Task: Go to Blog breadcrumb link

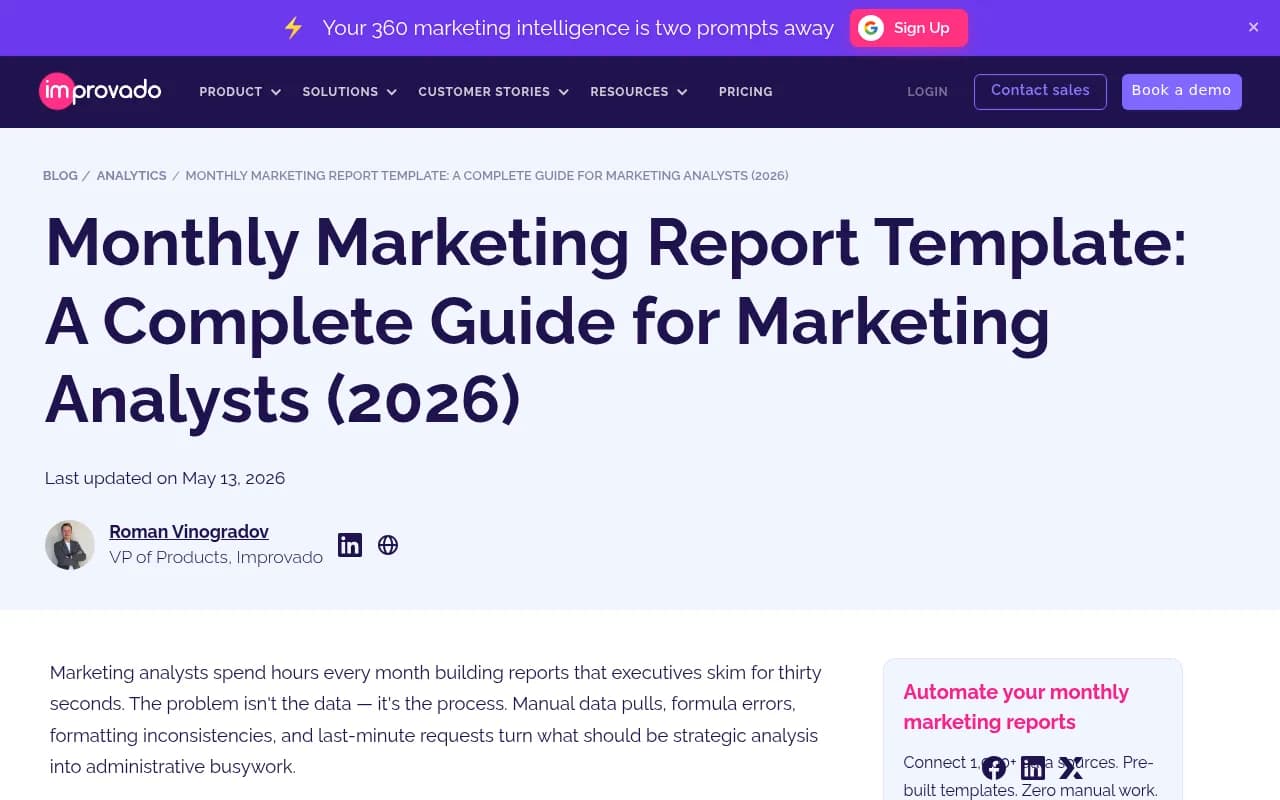Action: tap(60, 176)
